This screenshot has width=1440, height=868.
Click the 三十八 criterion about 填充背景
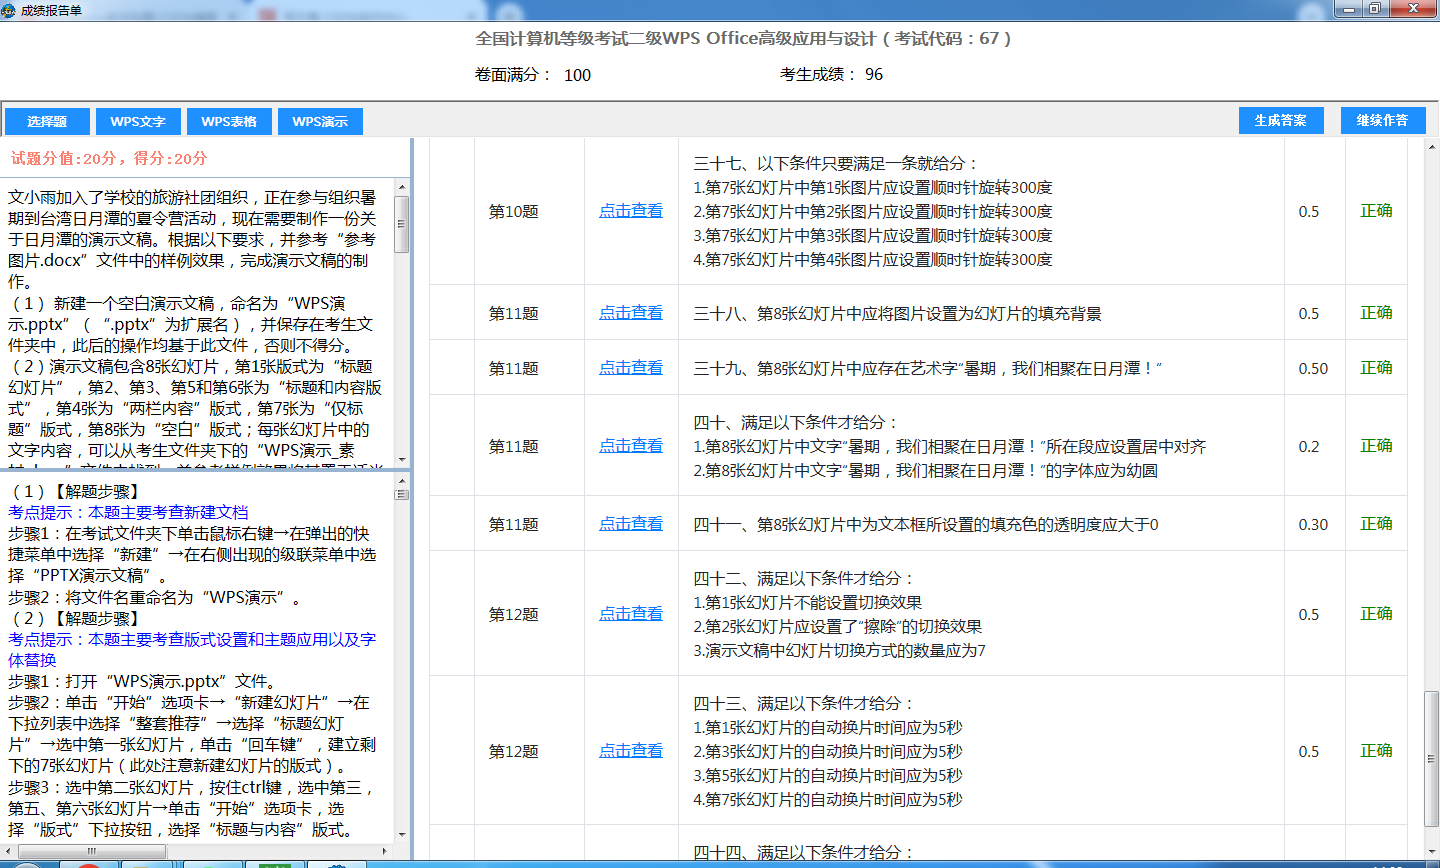coord(897,314)
